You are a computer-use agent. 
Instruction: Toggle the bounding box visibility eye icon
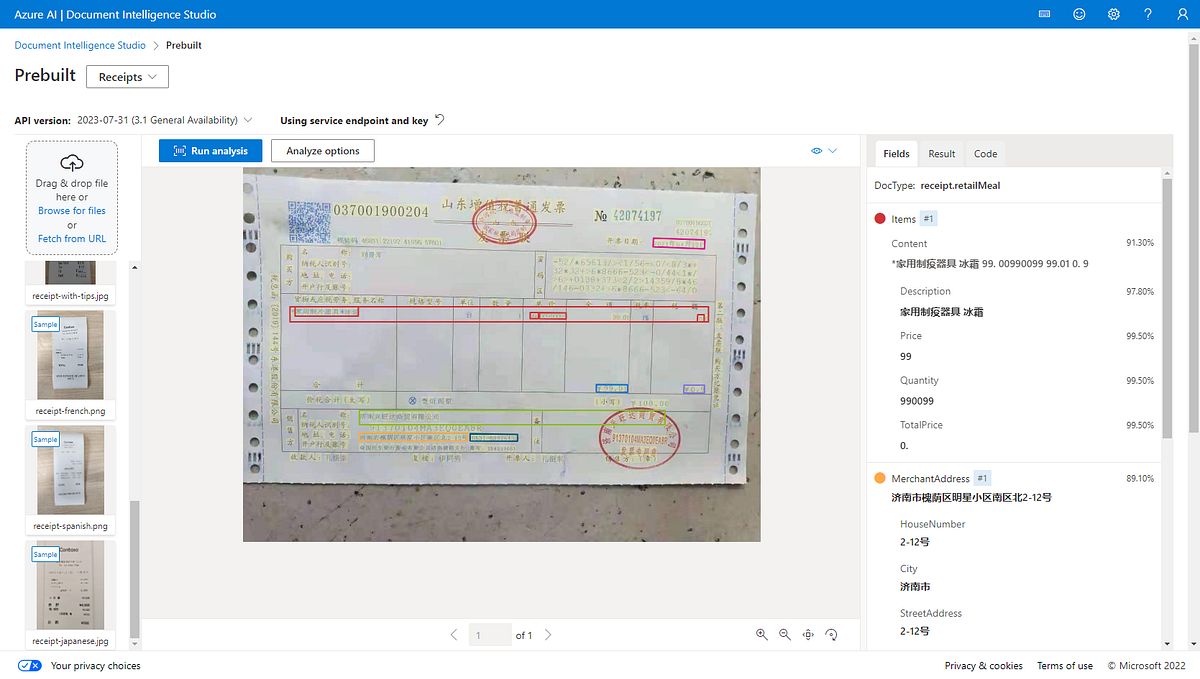click(817, 150)
